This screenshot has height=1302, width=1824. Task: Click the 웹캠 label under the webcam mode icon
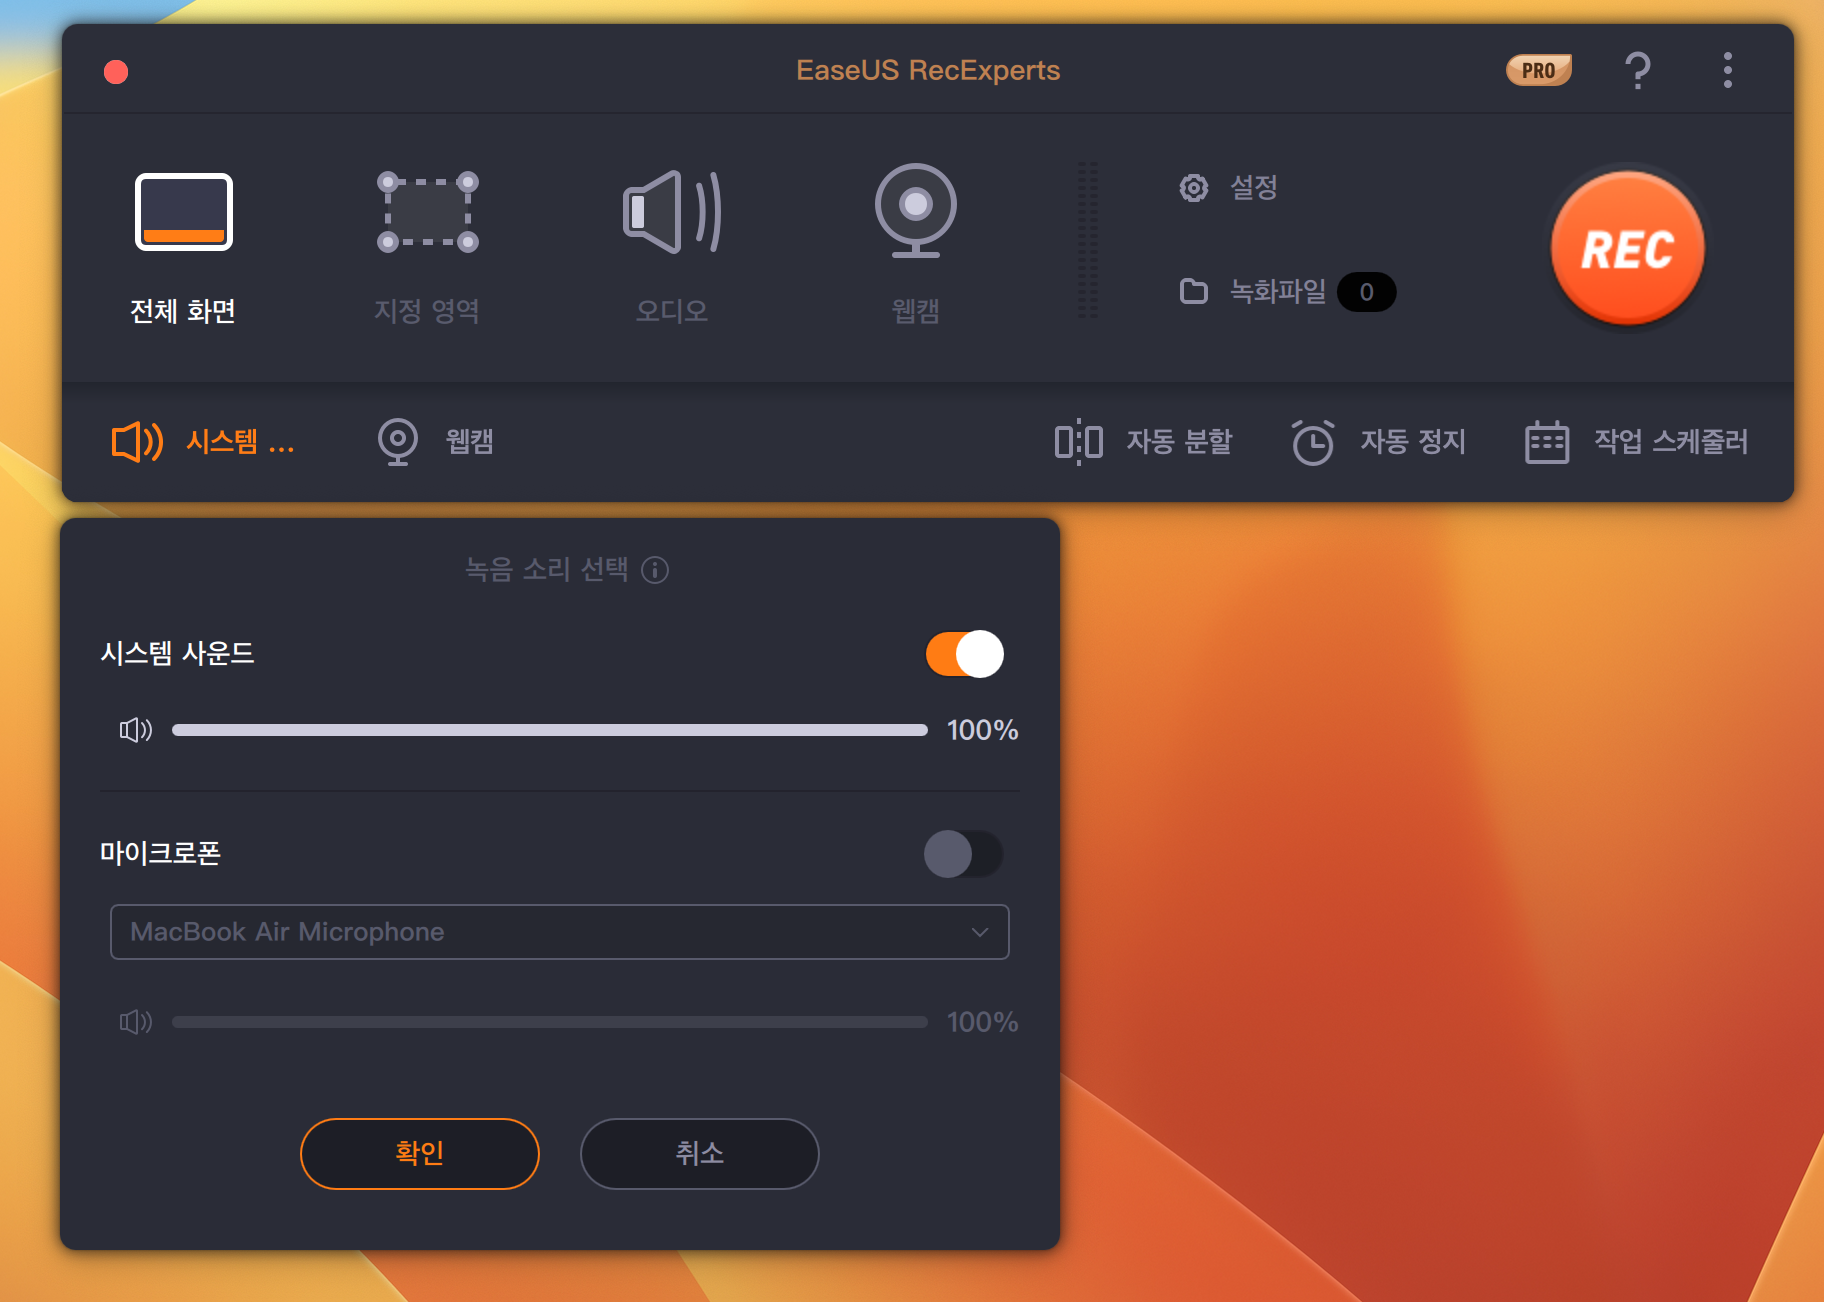[916, 311]
